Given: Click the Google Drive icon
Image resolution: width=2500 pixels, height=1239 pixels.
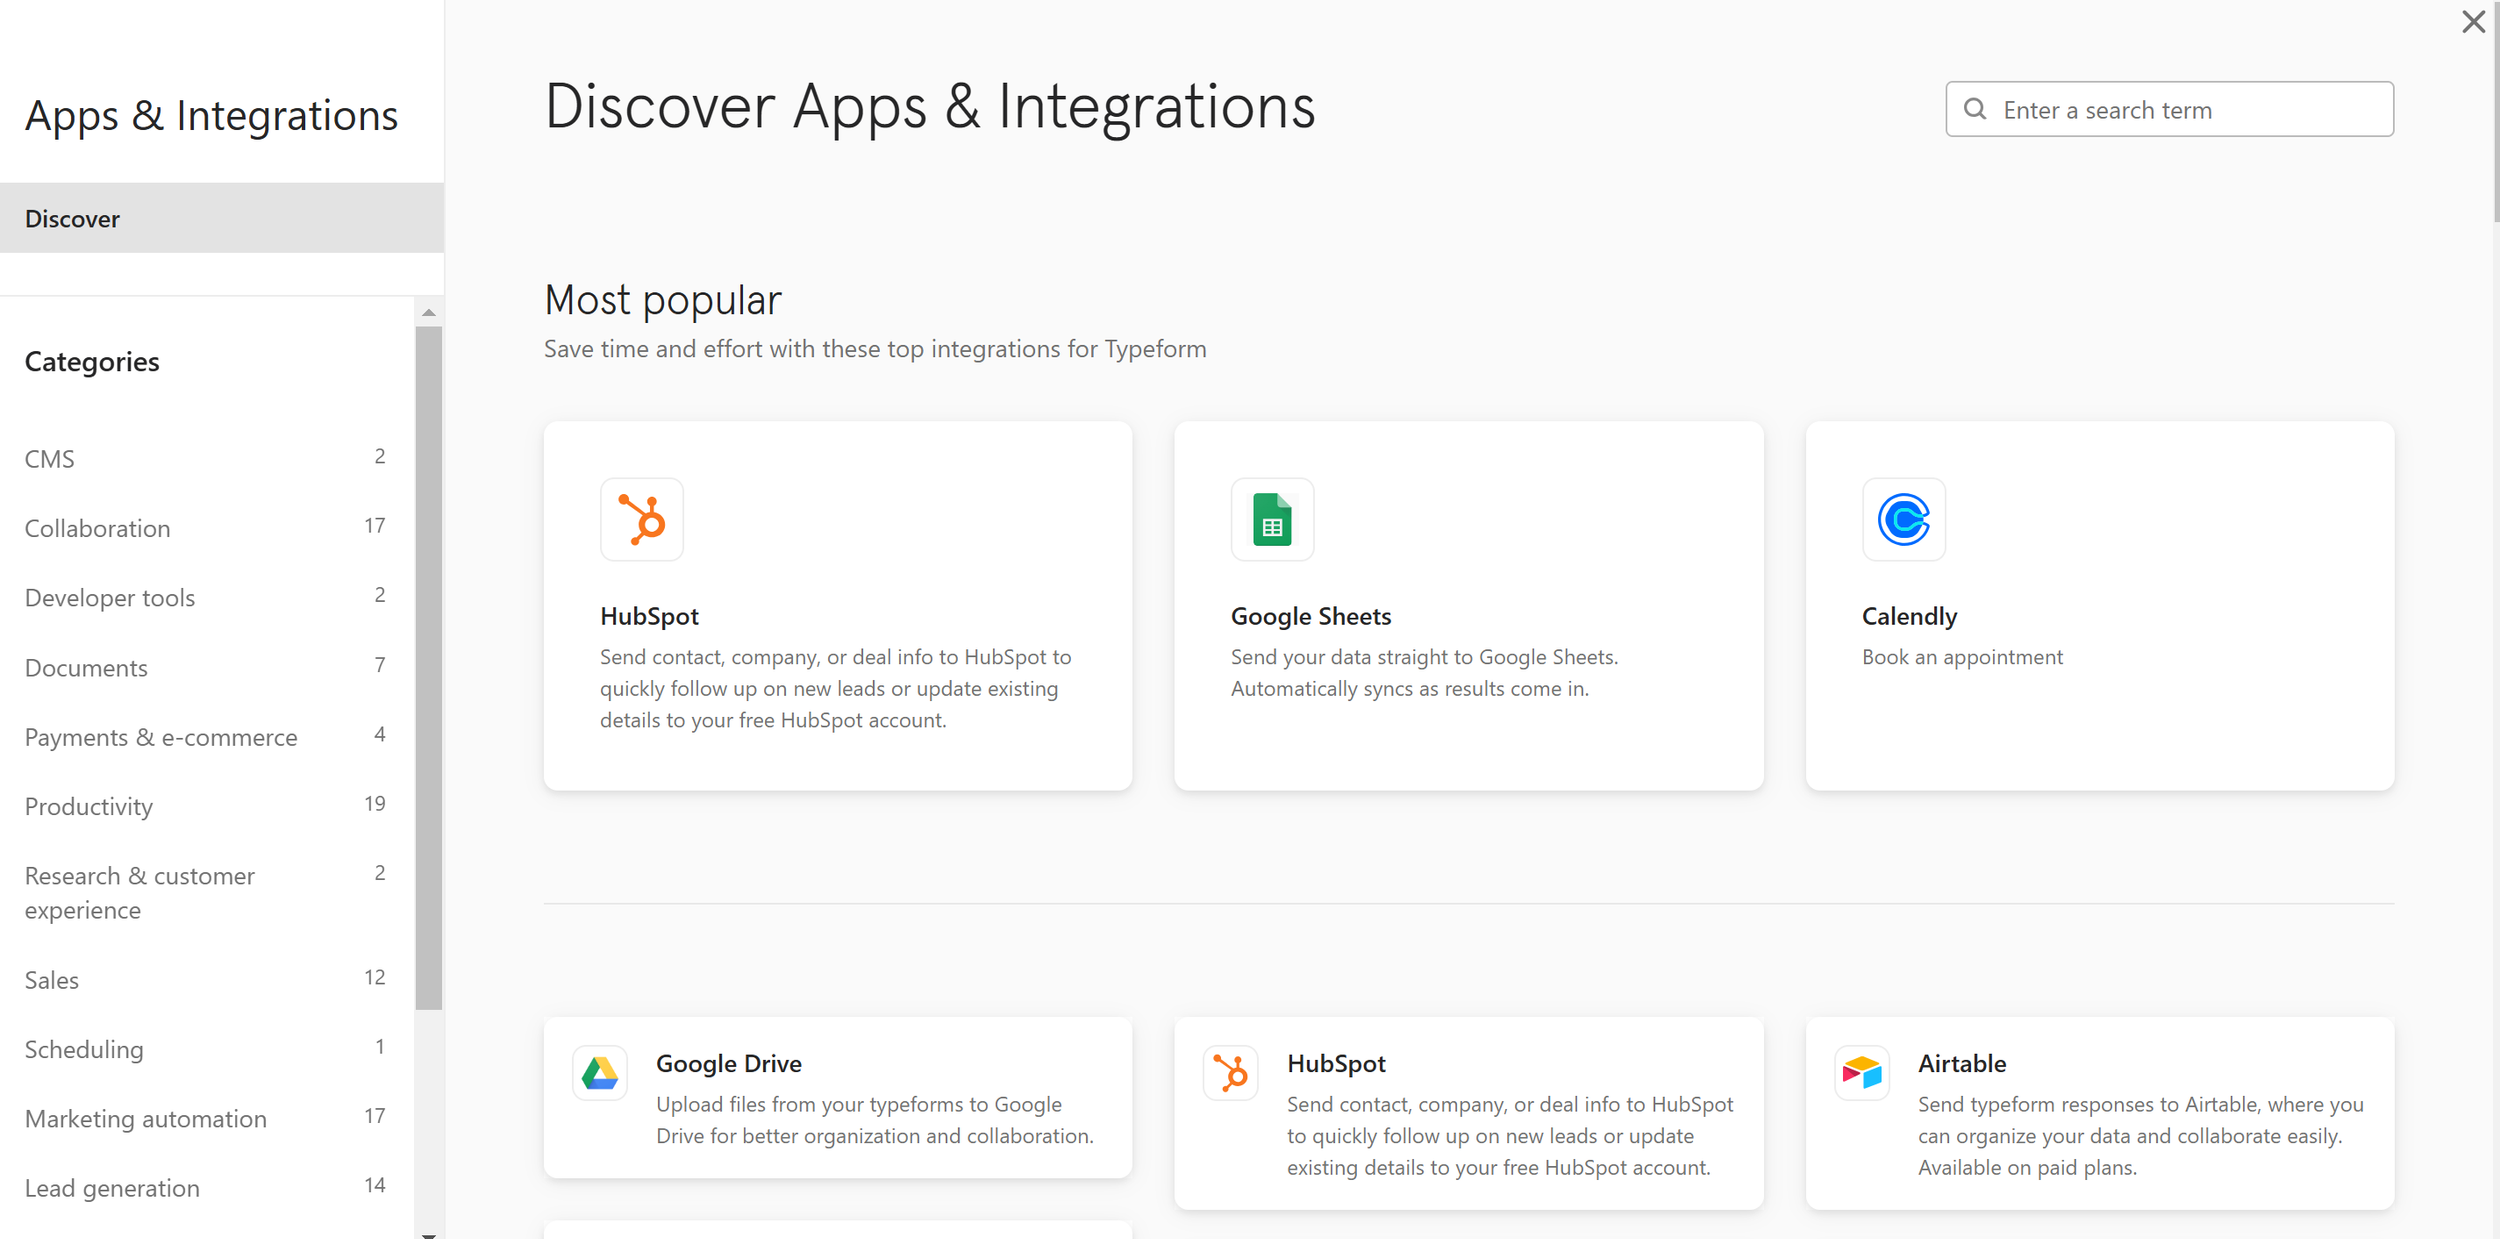Looking at the screenshot, I should [x=600, y=1073].
